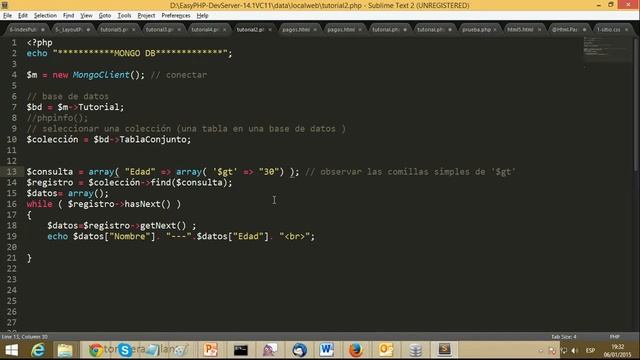Viewport: 640px width, 360px height.
Task: Click the Sublime Text taskbar icon
Action: [x=444, y=349]
